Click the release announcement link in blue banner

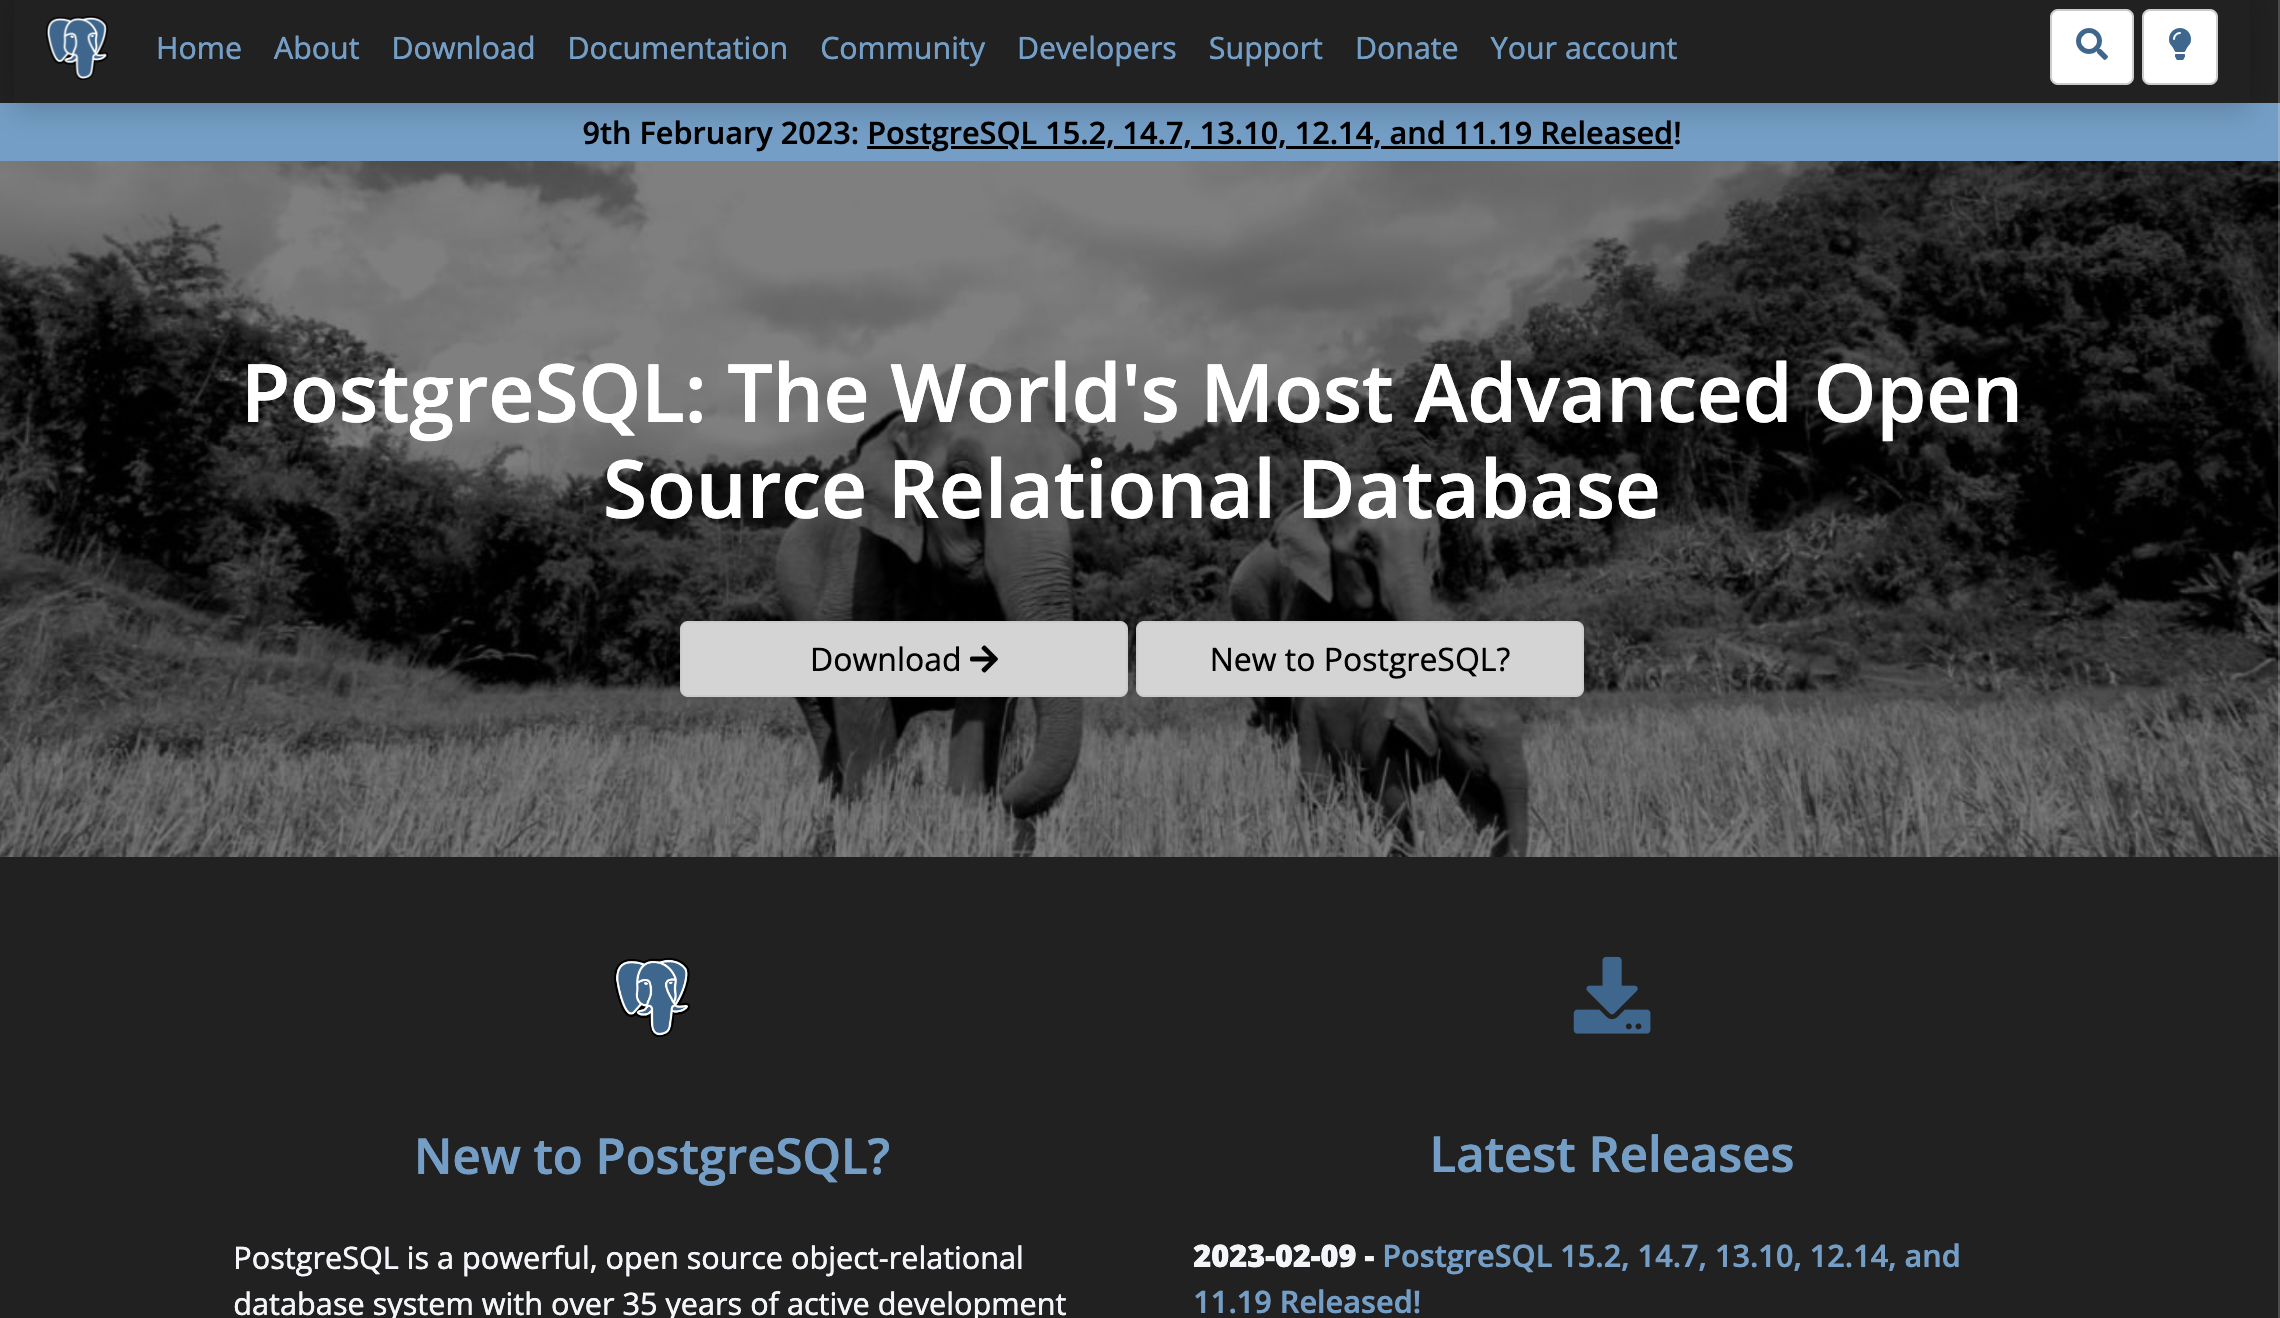(x=1270, y=133)
